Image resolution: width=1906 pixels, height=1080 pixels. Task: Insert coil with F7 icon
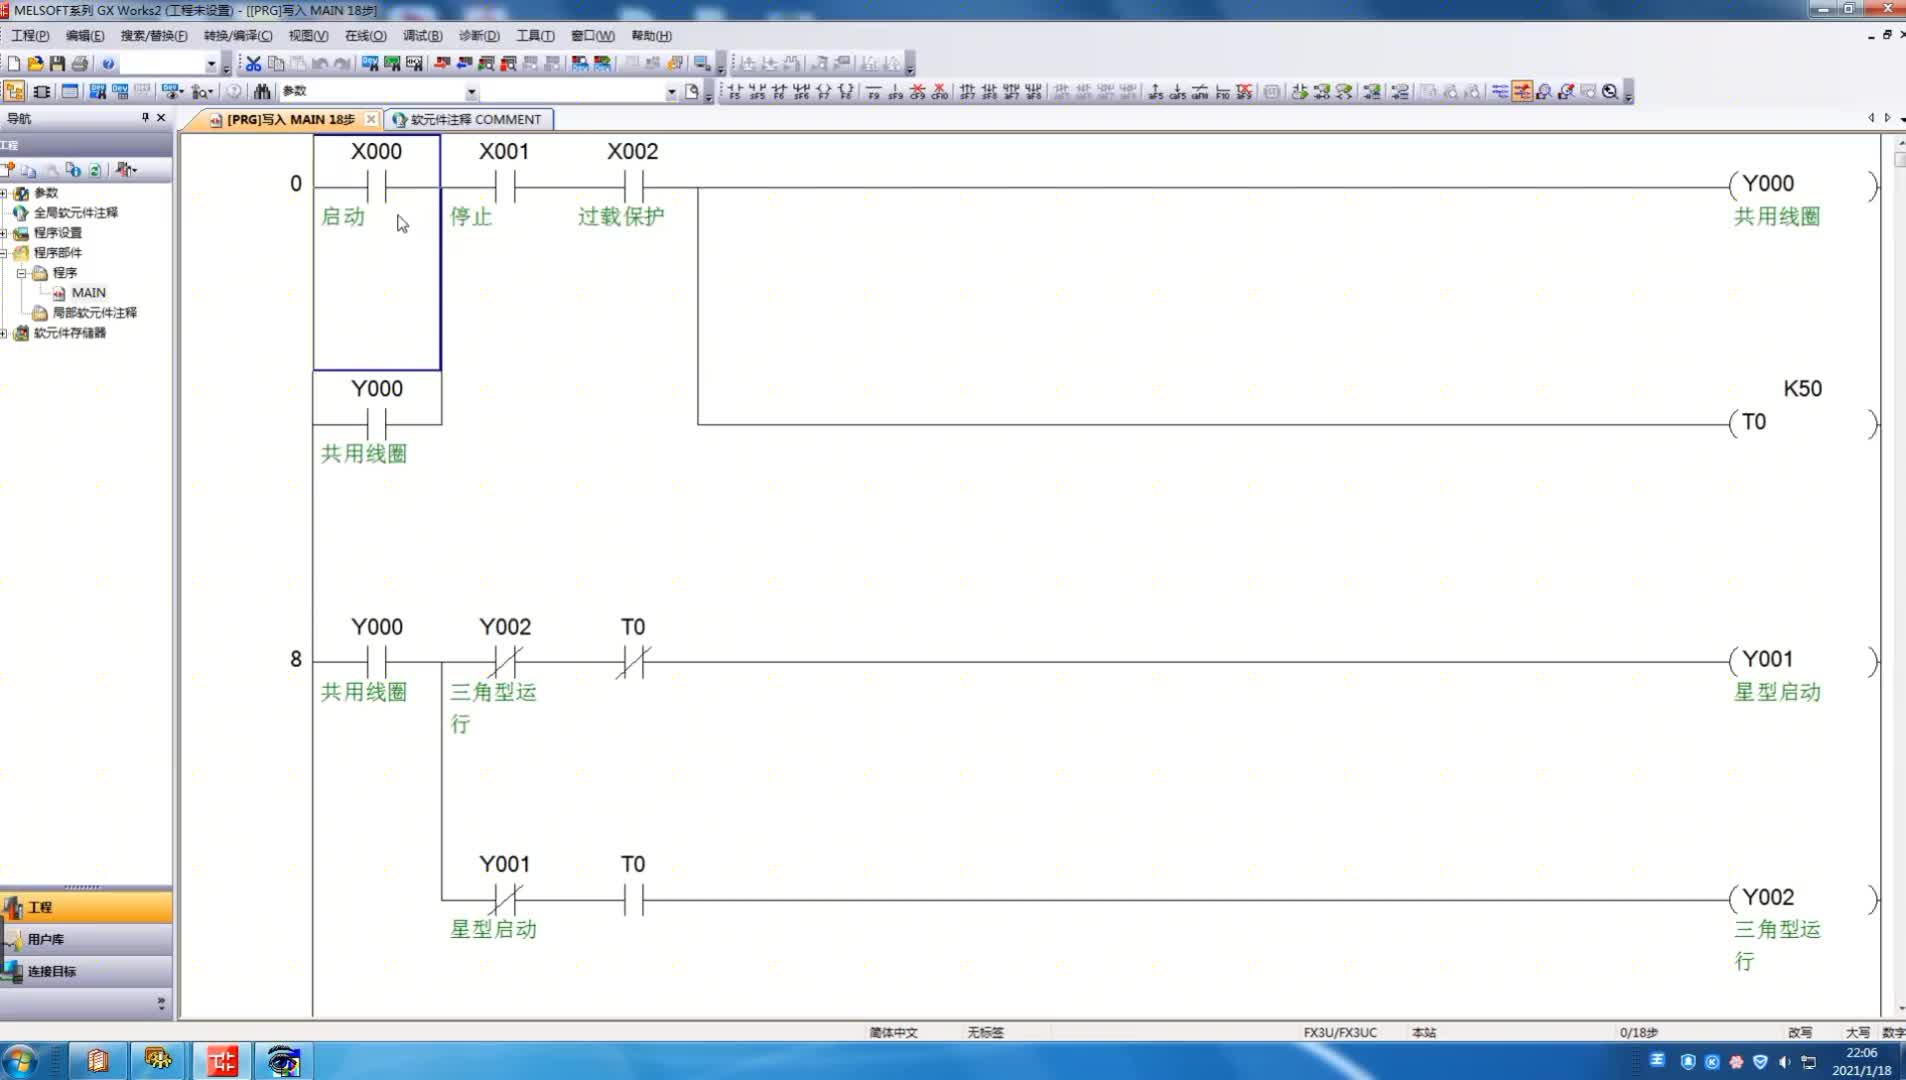tap(823, 91)
